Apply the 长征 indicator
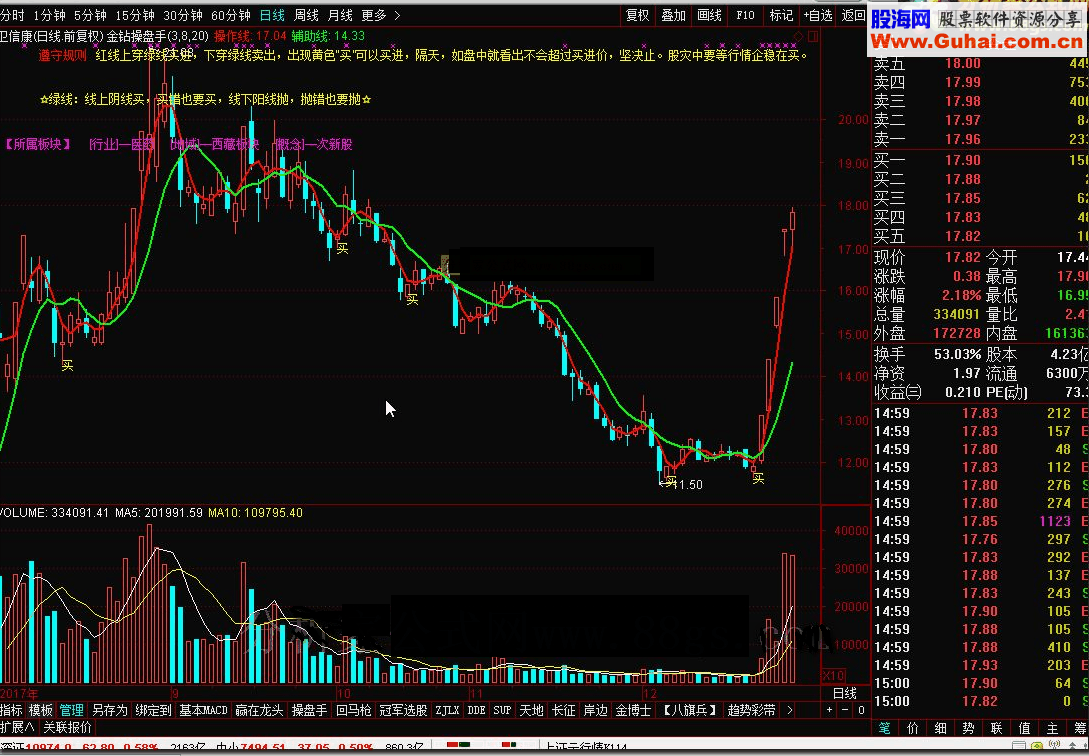 coord(563,710)
